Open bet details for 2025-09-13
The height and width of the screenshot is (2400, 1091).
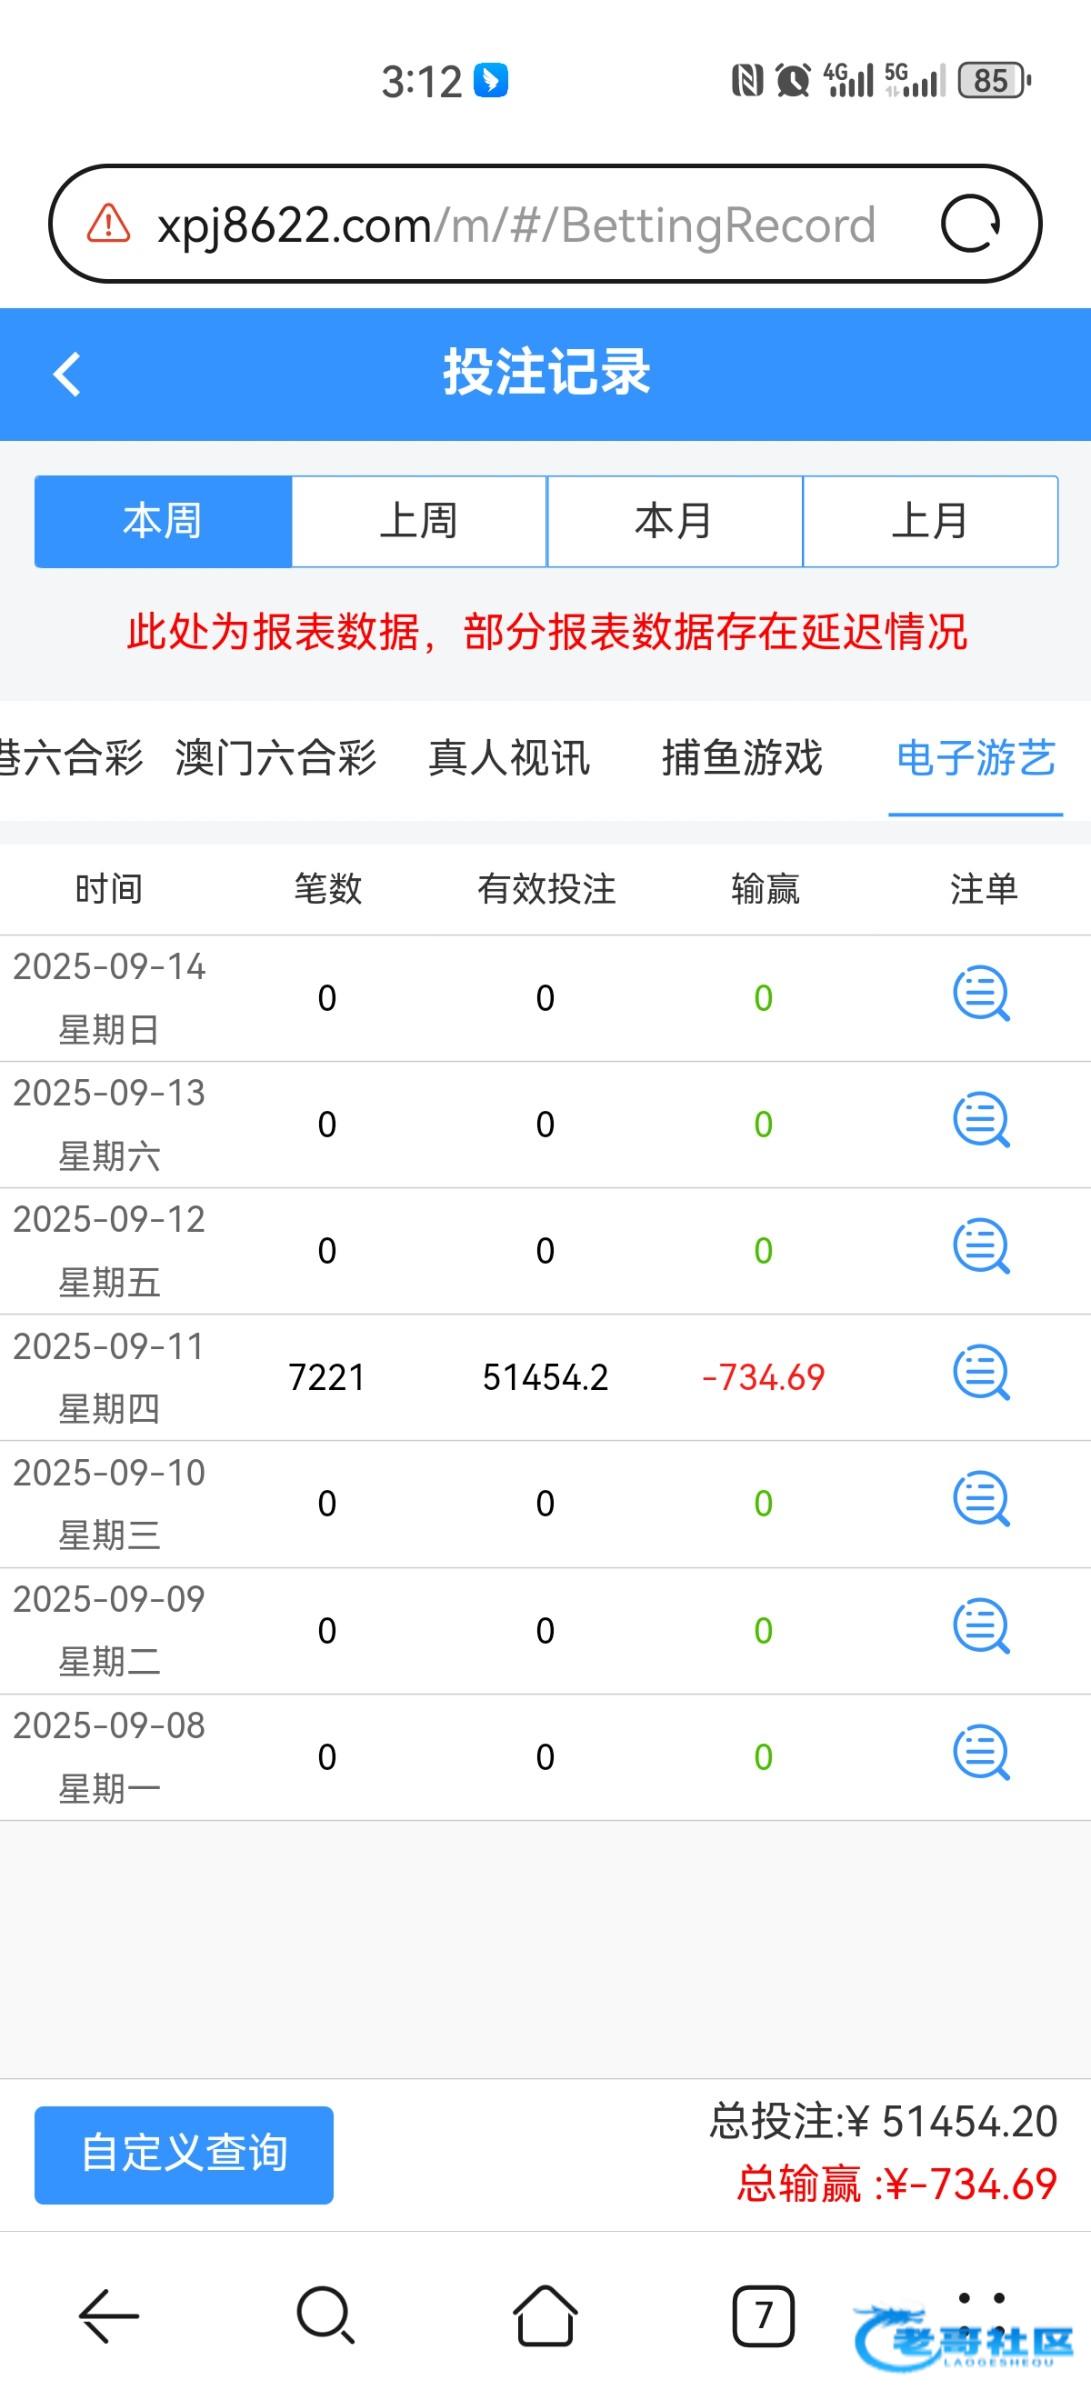click(981, 1121)
